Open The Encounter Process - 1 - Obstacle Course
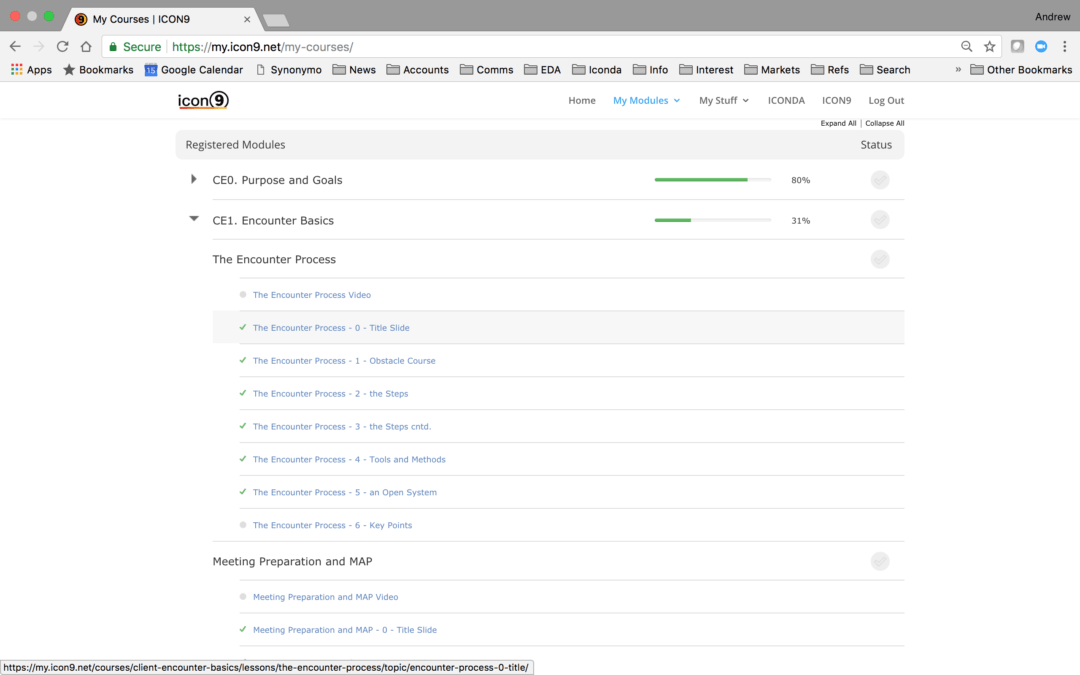Image resolution: width=1080 pixels, height=675 pixels. tap(344, 361)
